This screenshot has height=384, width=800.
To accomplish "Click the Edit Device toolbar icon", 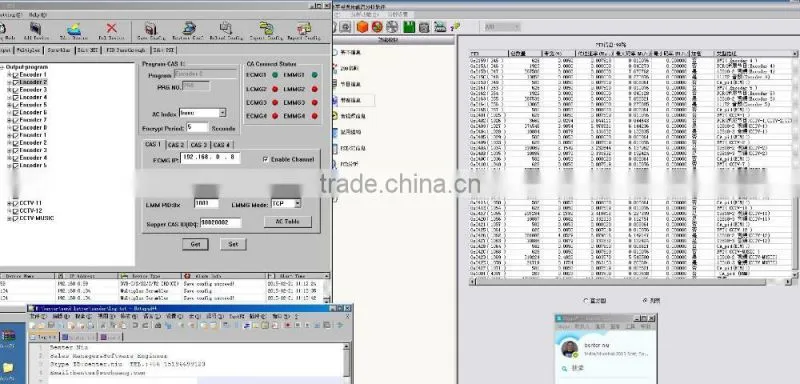I will [73, 30].
